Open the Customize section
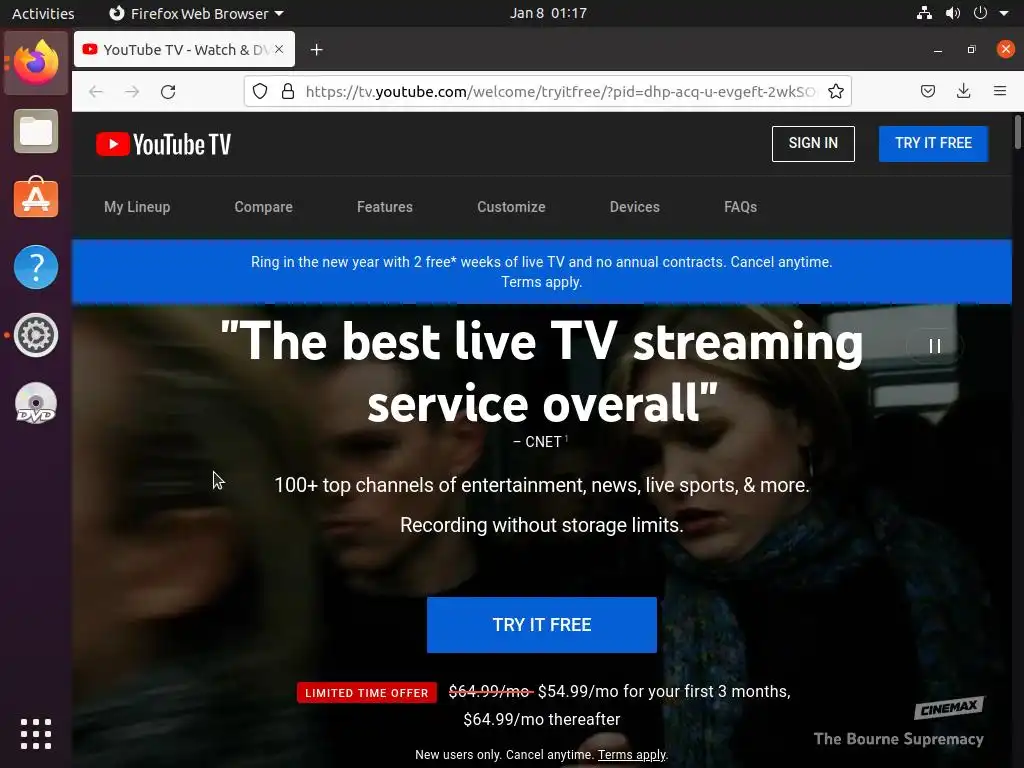Screen dimensions: 1024x768 coord(511,207)
